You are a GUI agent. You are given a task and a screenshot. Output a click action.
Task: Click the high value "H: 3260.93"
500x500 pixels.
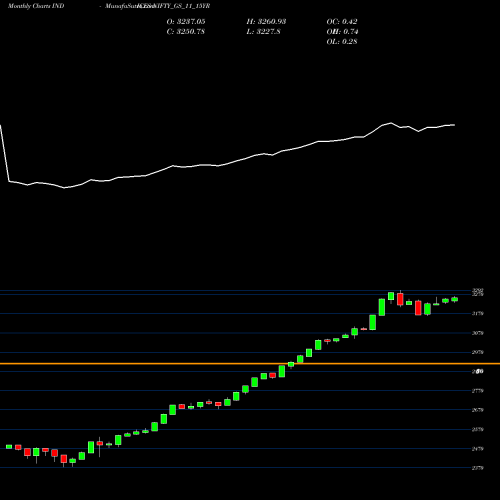[x=266, y=21]
